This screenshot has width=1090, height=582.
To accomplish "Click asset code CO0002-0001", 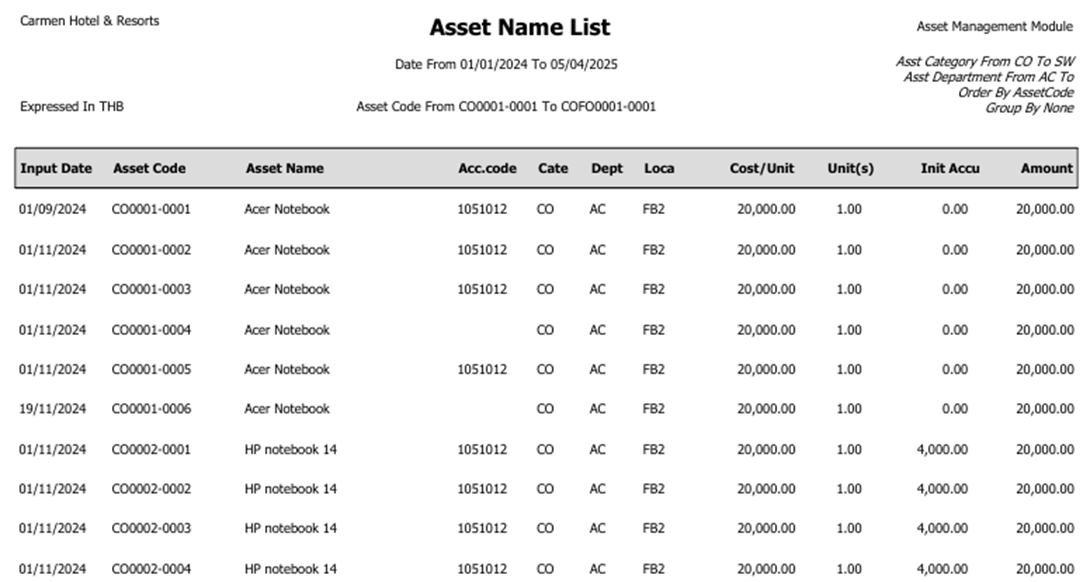I will tap(151, 450).
